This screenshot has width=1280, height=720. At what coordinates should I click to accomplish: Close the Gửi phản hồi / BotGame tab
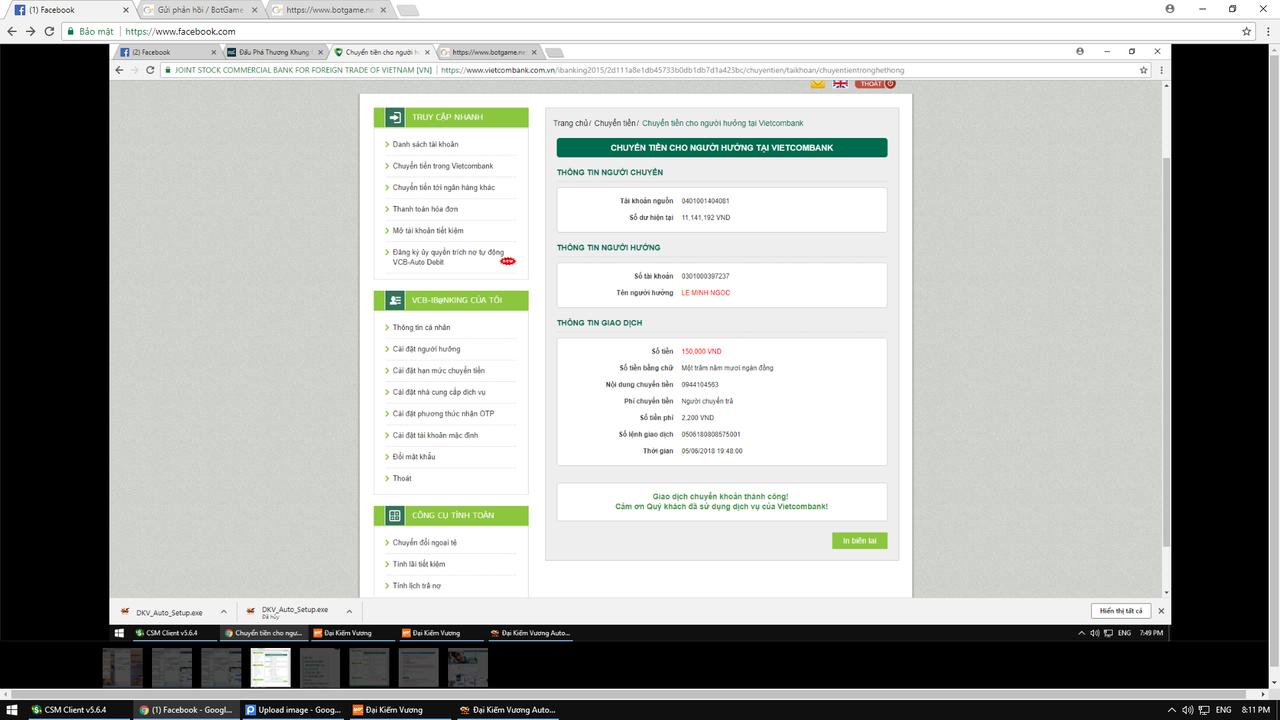tap(254, 10)
